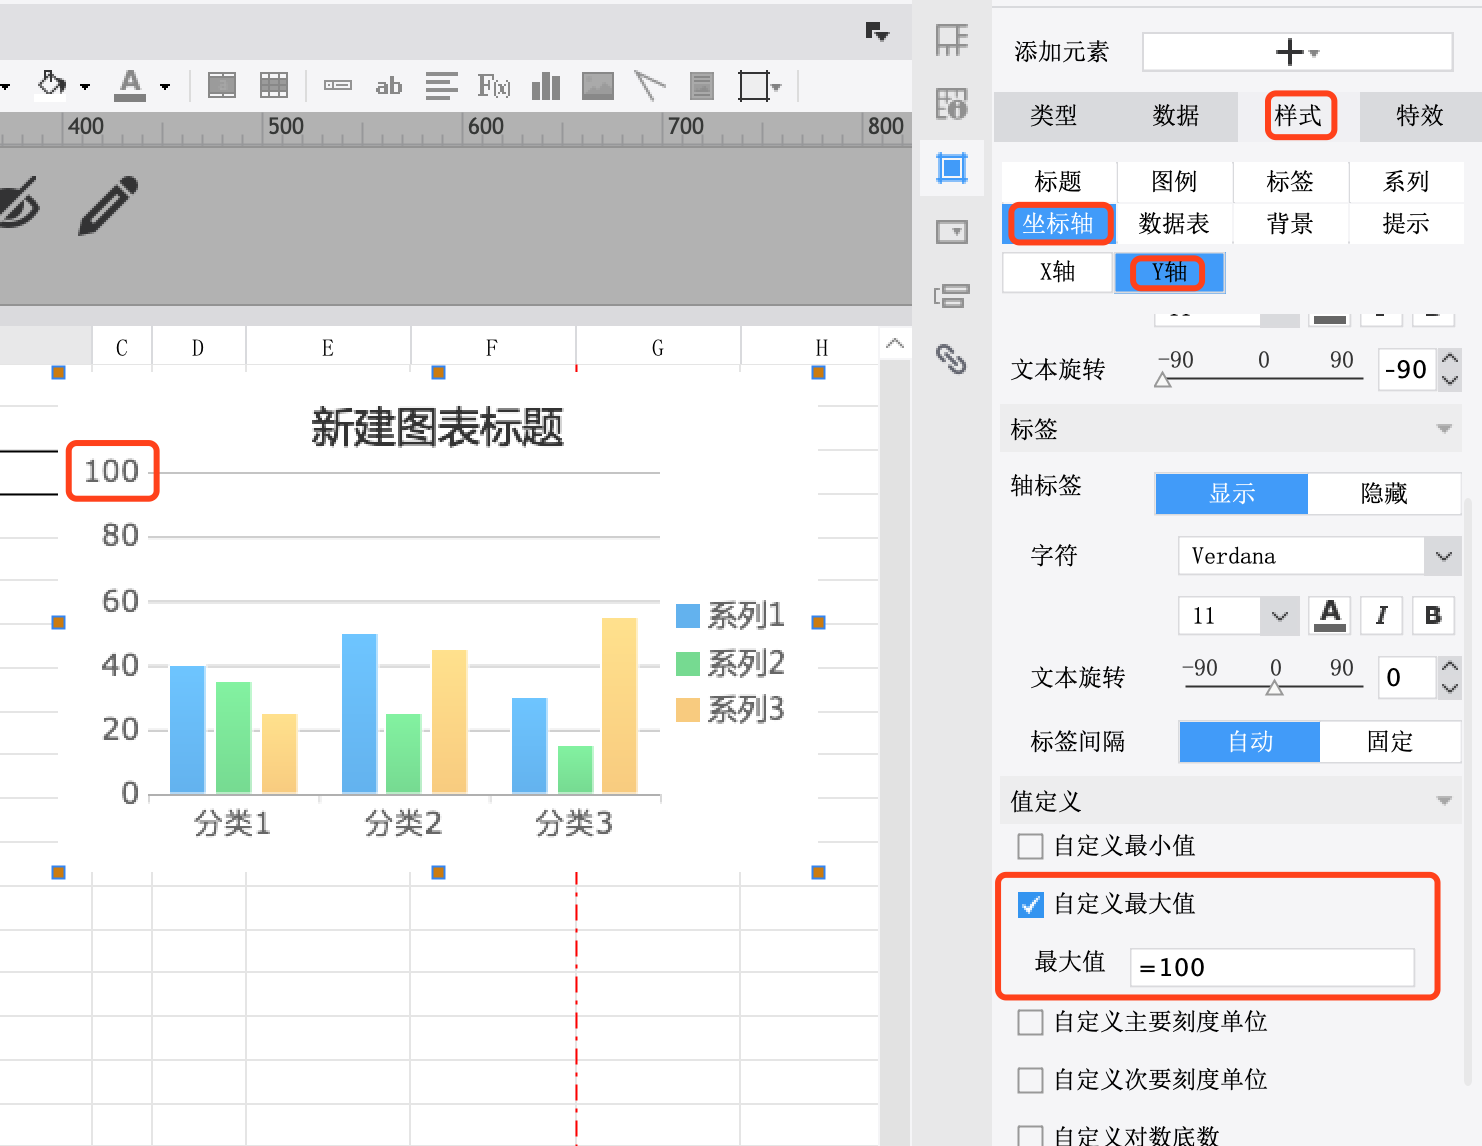This screenshot has width=1482, height=1146.
Task: Click the add element plus button
Action: click(x=1298, y=52)
